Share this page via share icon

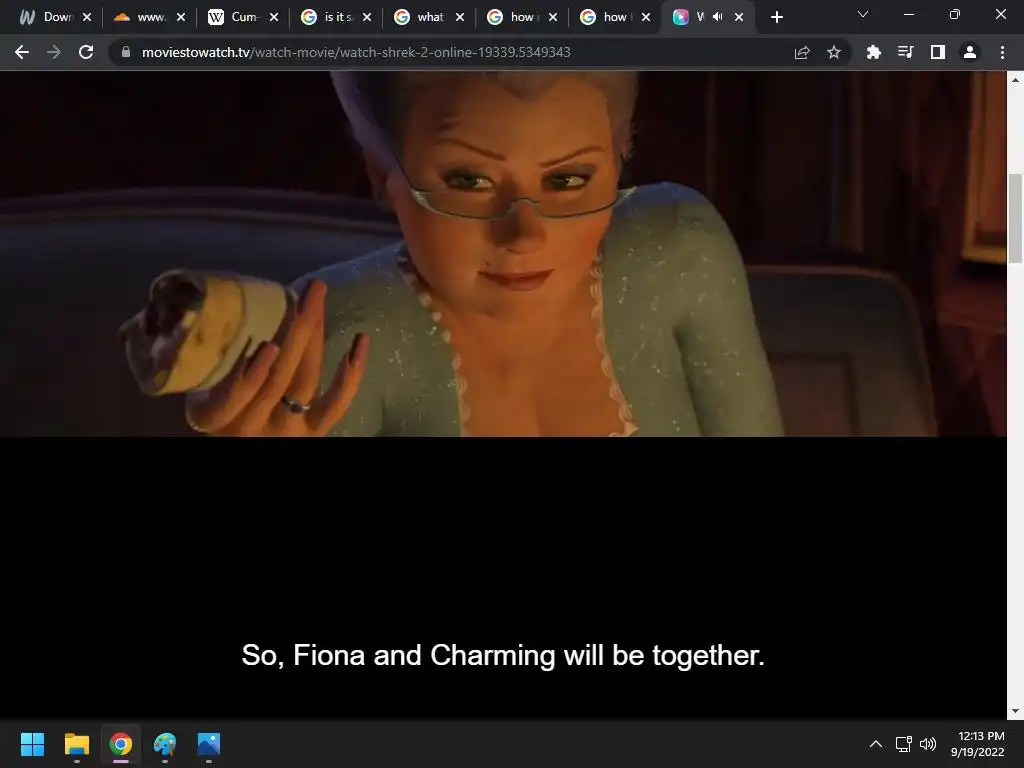[x=802, y=52]
